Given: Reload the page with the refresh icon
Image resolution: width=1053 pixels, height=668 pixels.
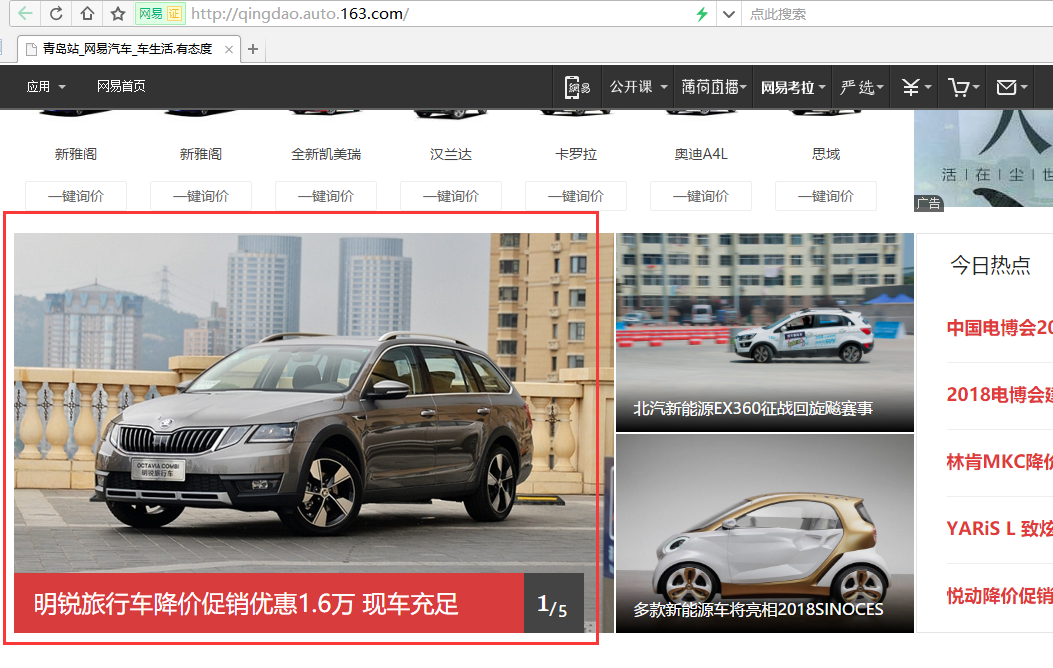Looking at the screenshot, I should pyautogui.click(x=56, y=13).
